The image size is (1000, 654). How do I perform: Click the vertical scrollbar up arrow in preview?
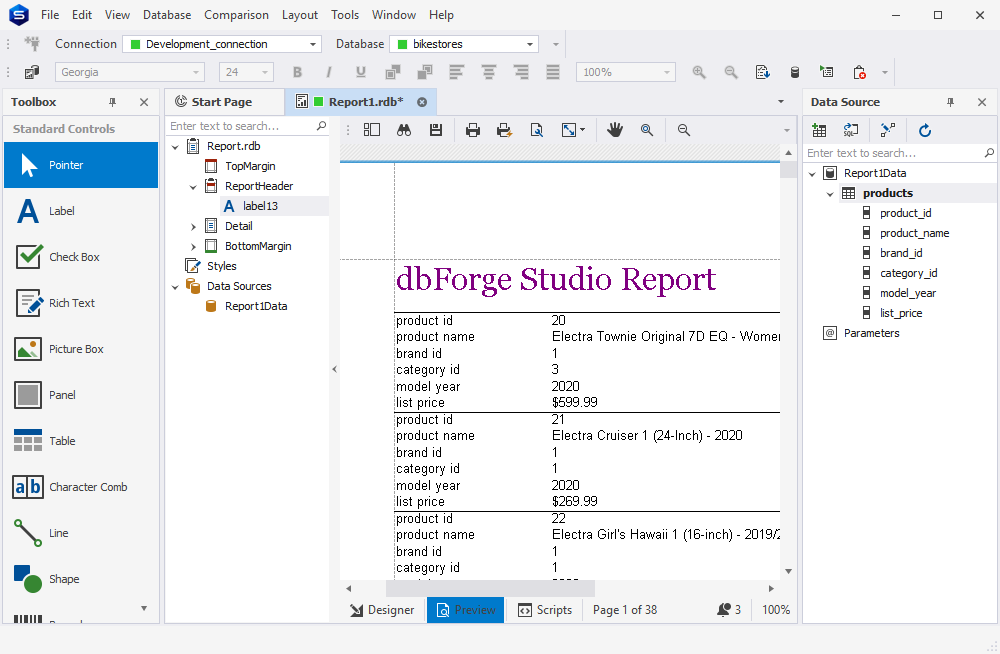coord(788,153)
